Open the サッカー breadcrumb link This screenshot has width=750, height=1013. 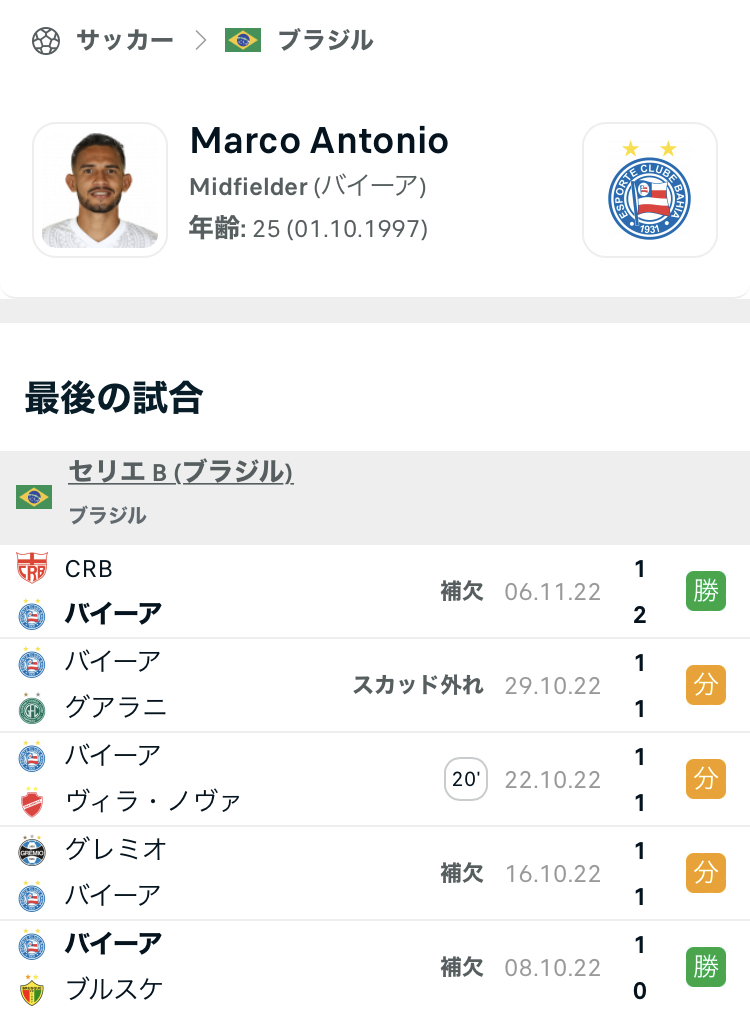(125, 40)
